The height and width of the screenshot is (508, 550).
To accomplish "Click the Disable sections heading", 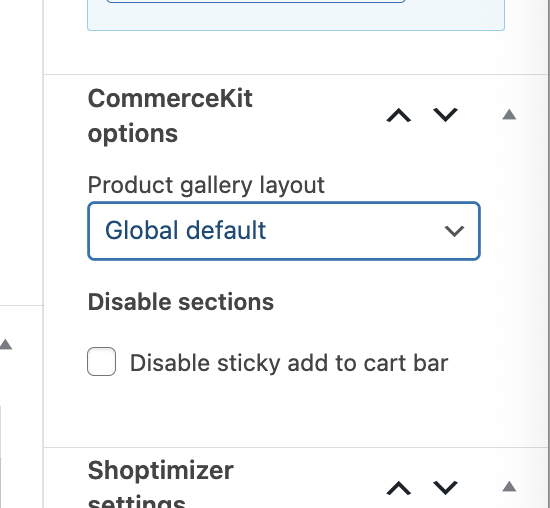I will pos(181,302).
